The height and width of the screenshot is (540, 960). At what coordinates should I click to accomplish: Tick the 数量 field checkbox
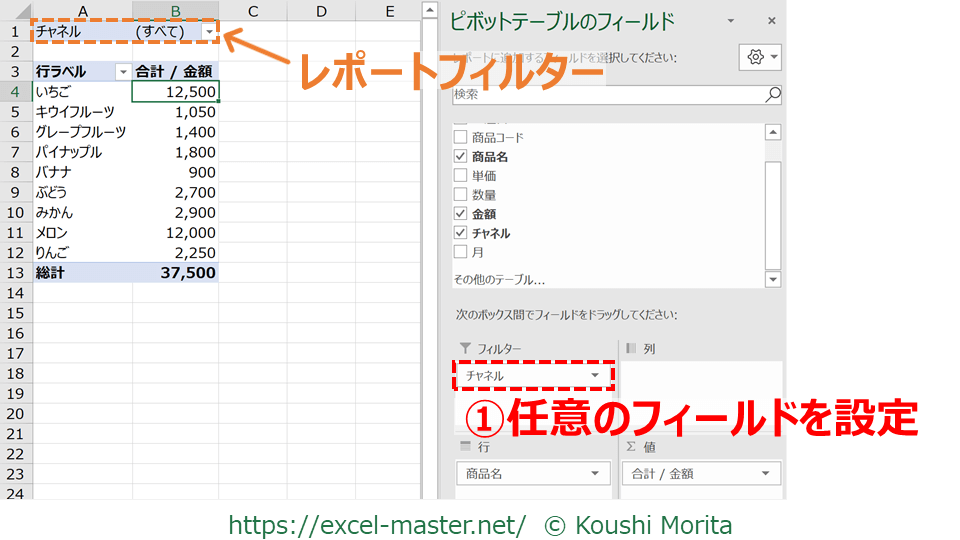(x=460, y=195)
